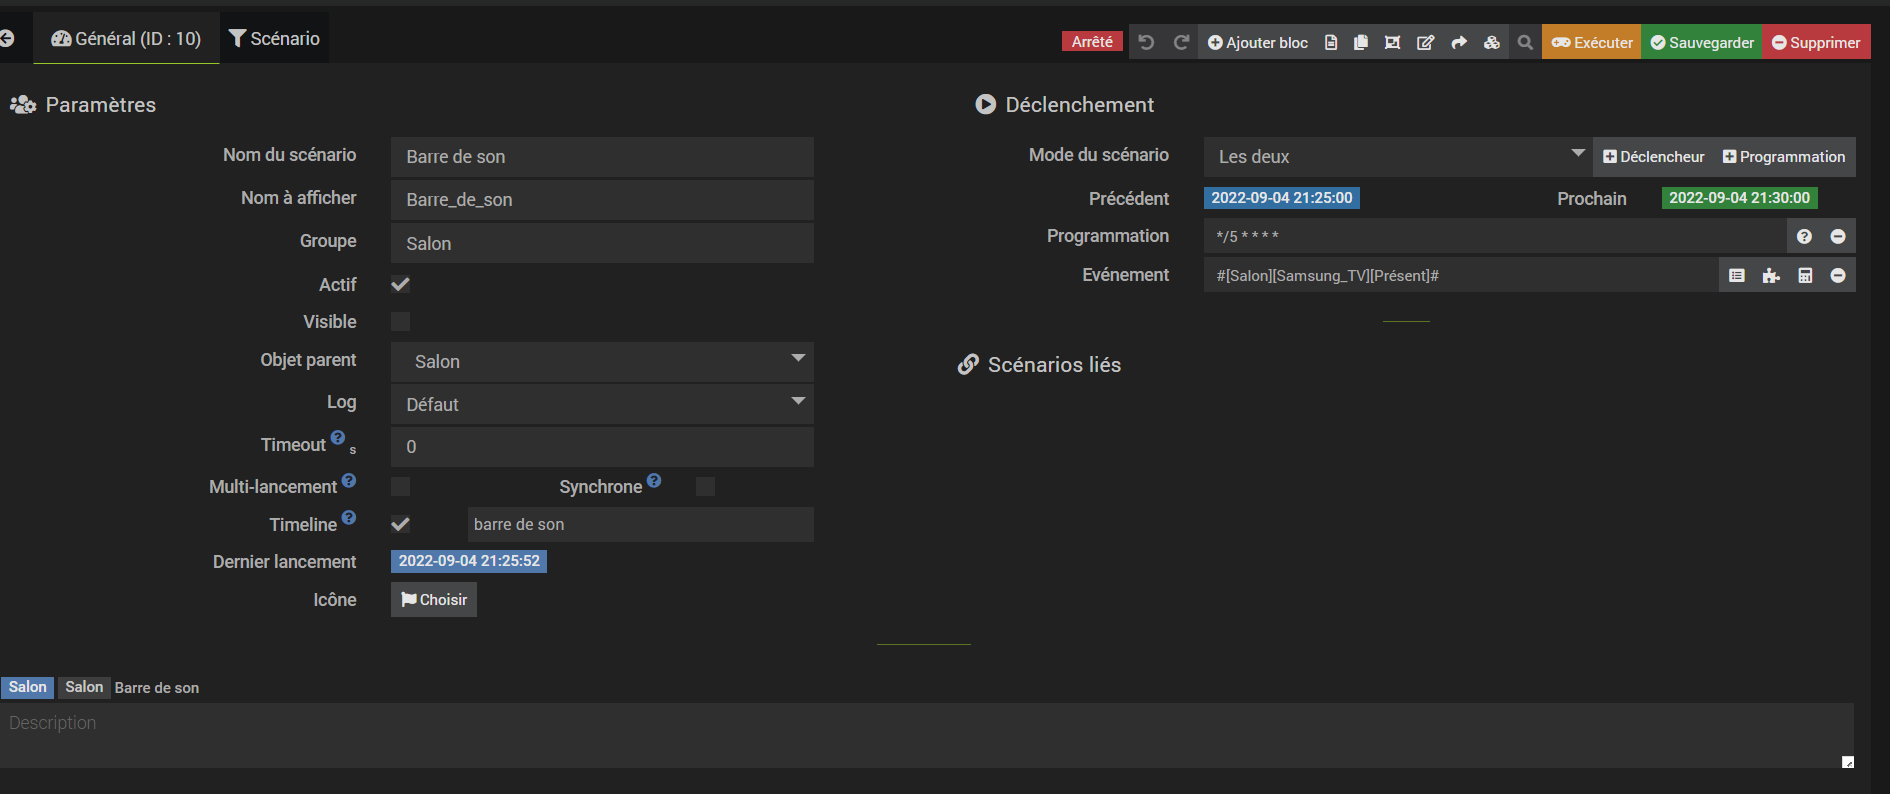The height and width of the screenshot is (794, 1890).
Task: Uncheck the Timeline checkbox
Action: point(400,524)
